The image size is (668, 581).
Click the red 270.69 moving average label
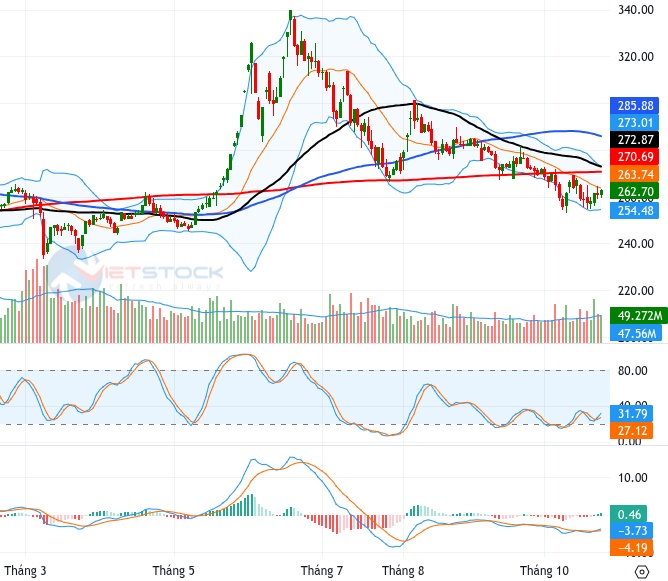[x=634, y=157]
